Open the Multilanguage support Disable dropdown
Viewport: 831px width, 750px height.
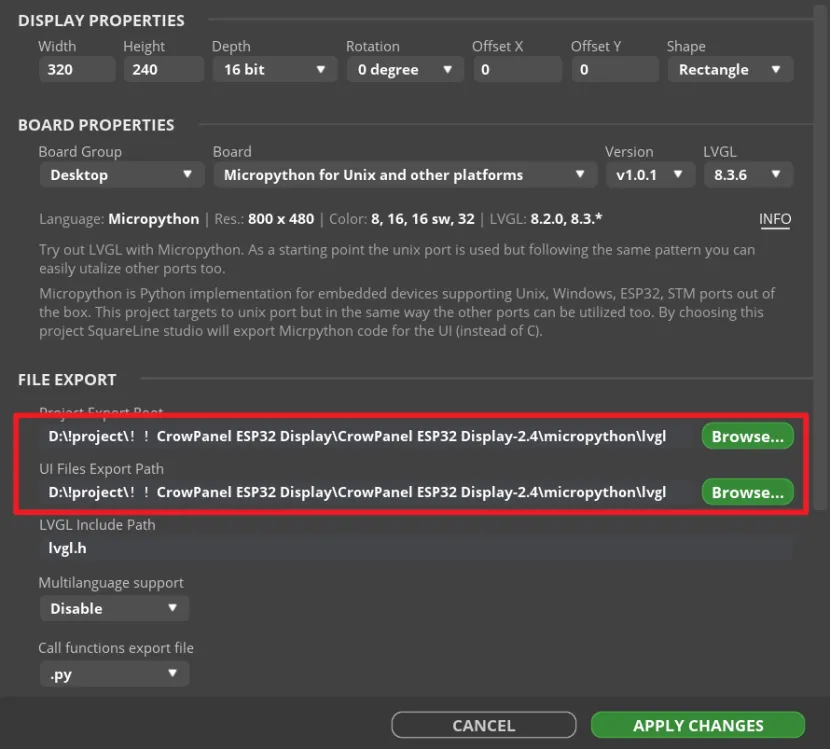pyautogui.click(x=113, y=608)
